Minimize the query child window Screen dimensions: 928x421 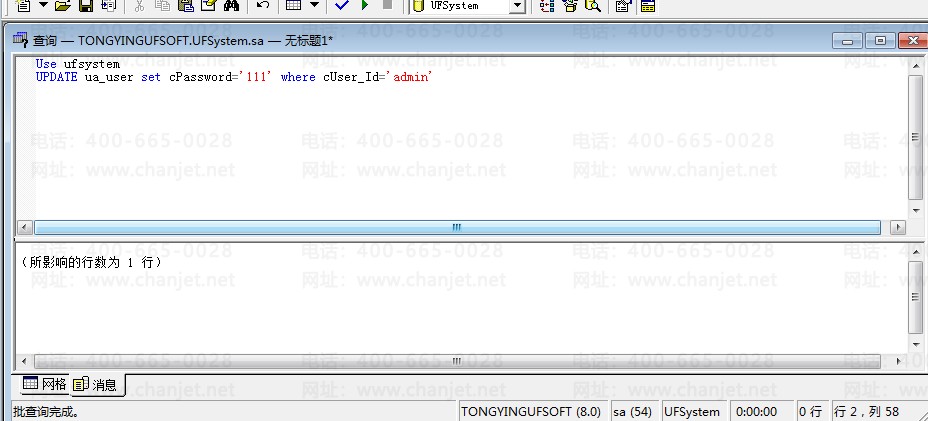(x=848, y=41)
